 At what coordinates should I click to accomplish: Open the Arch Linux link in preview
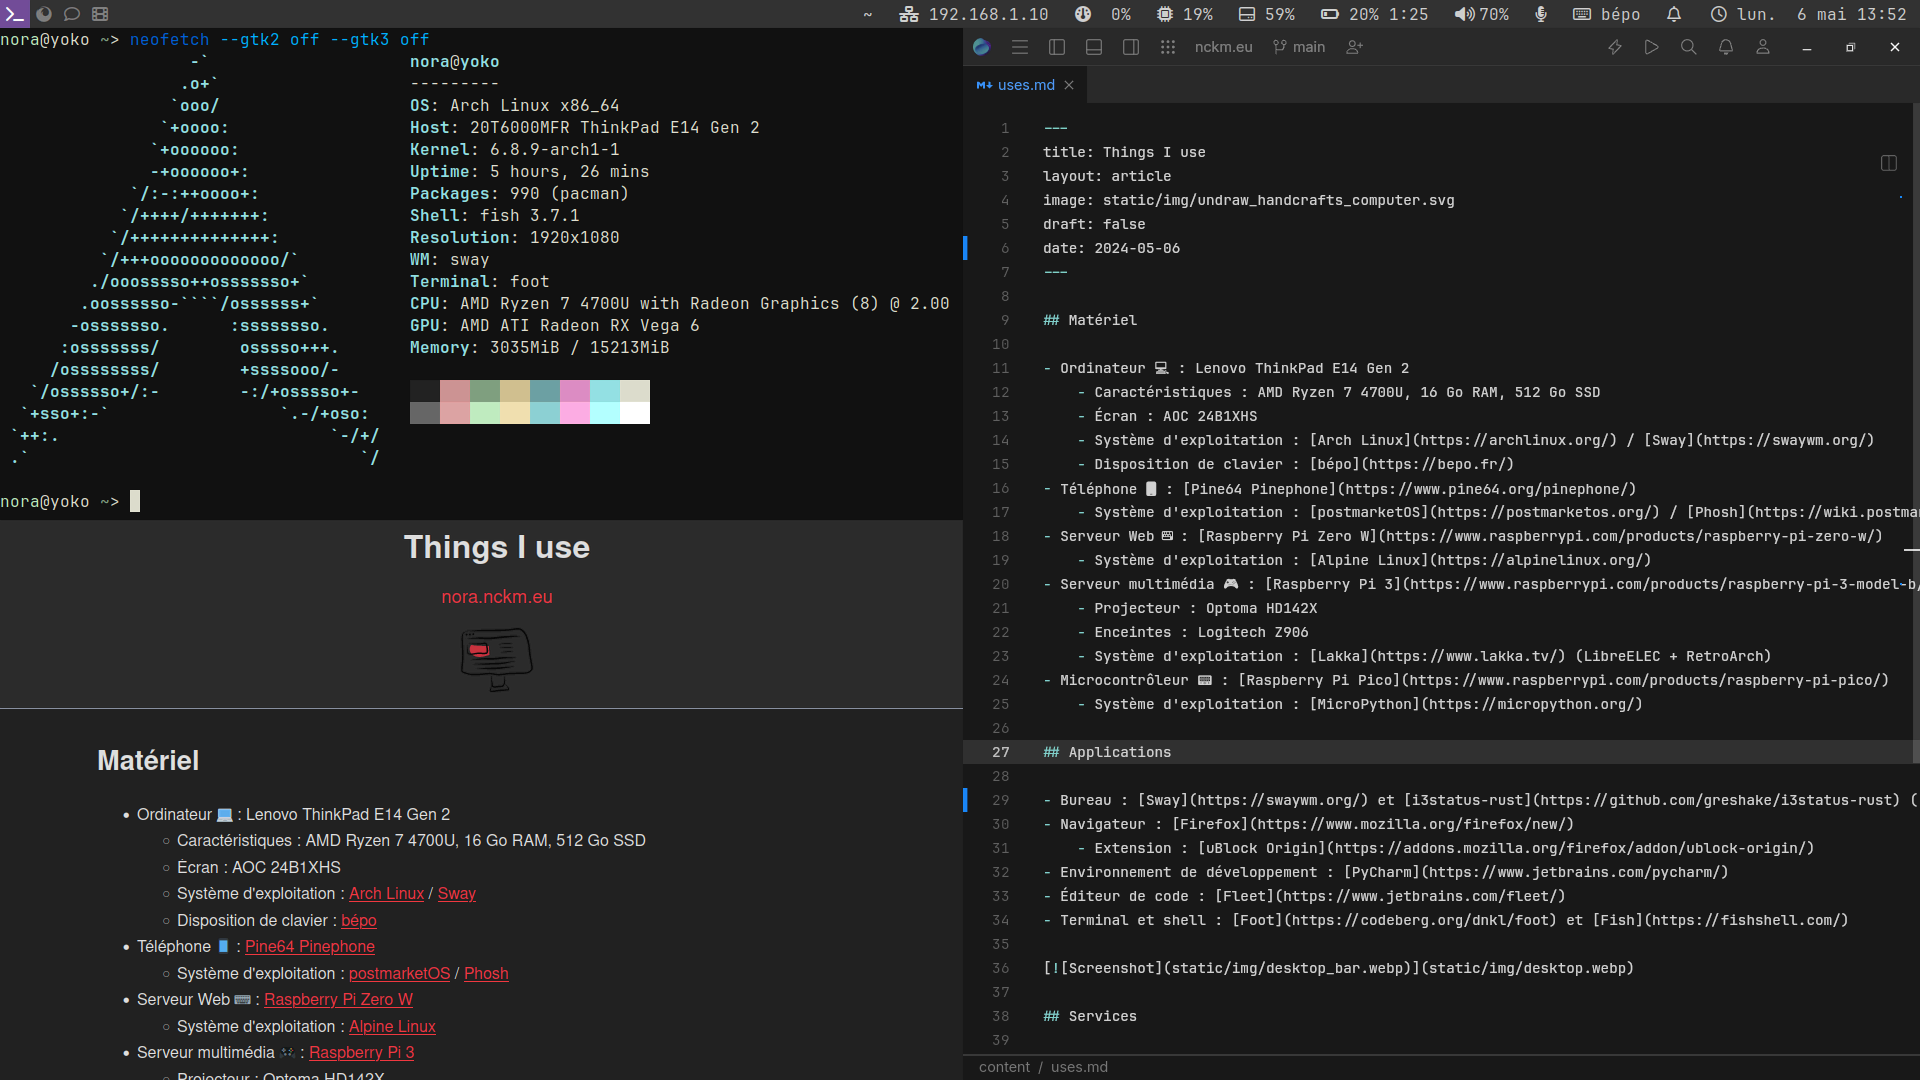tap(386, 894)
